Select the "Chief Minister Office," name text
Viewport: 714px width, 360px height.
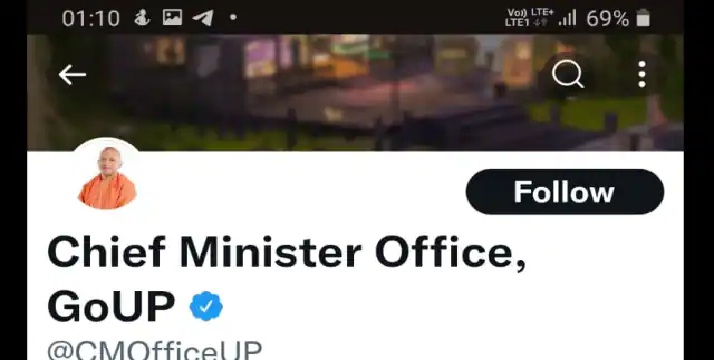click(x=286, y=253)
